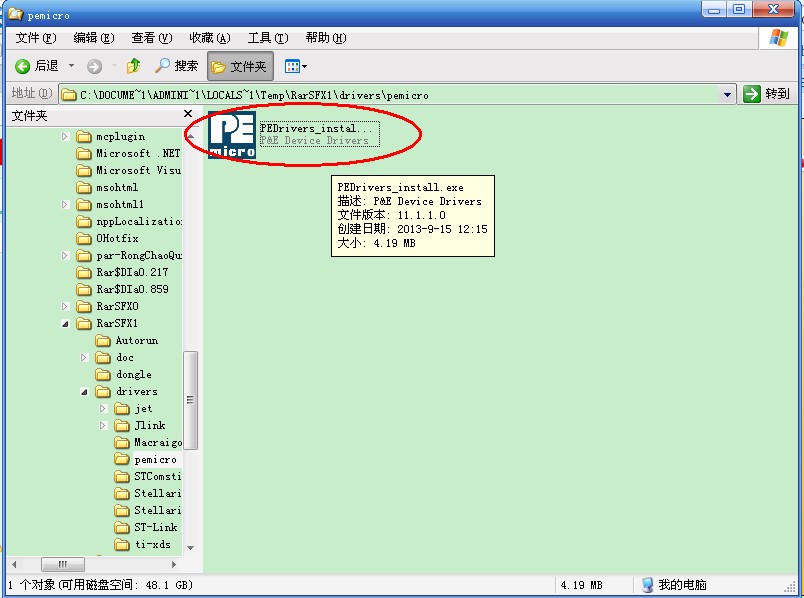Select the Rar$DIa0.217 folder icon
The height and width of the screenshot is (598, 804).
click(84, 272)
